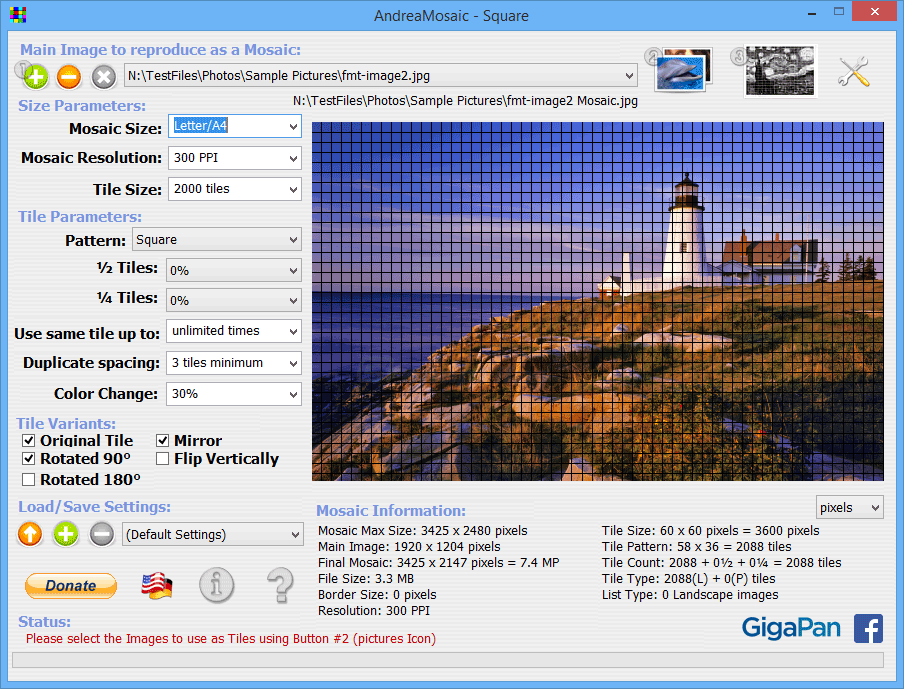The height and width of the screenshot is (689, 904).
Task: Open the question mark help icon
Action: click(280, 585)
